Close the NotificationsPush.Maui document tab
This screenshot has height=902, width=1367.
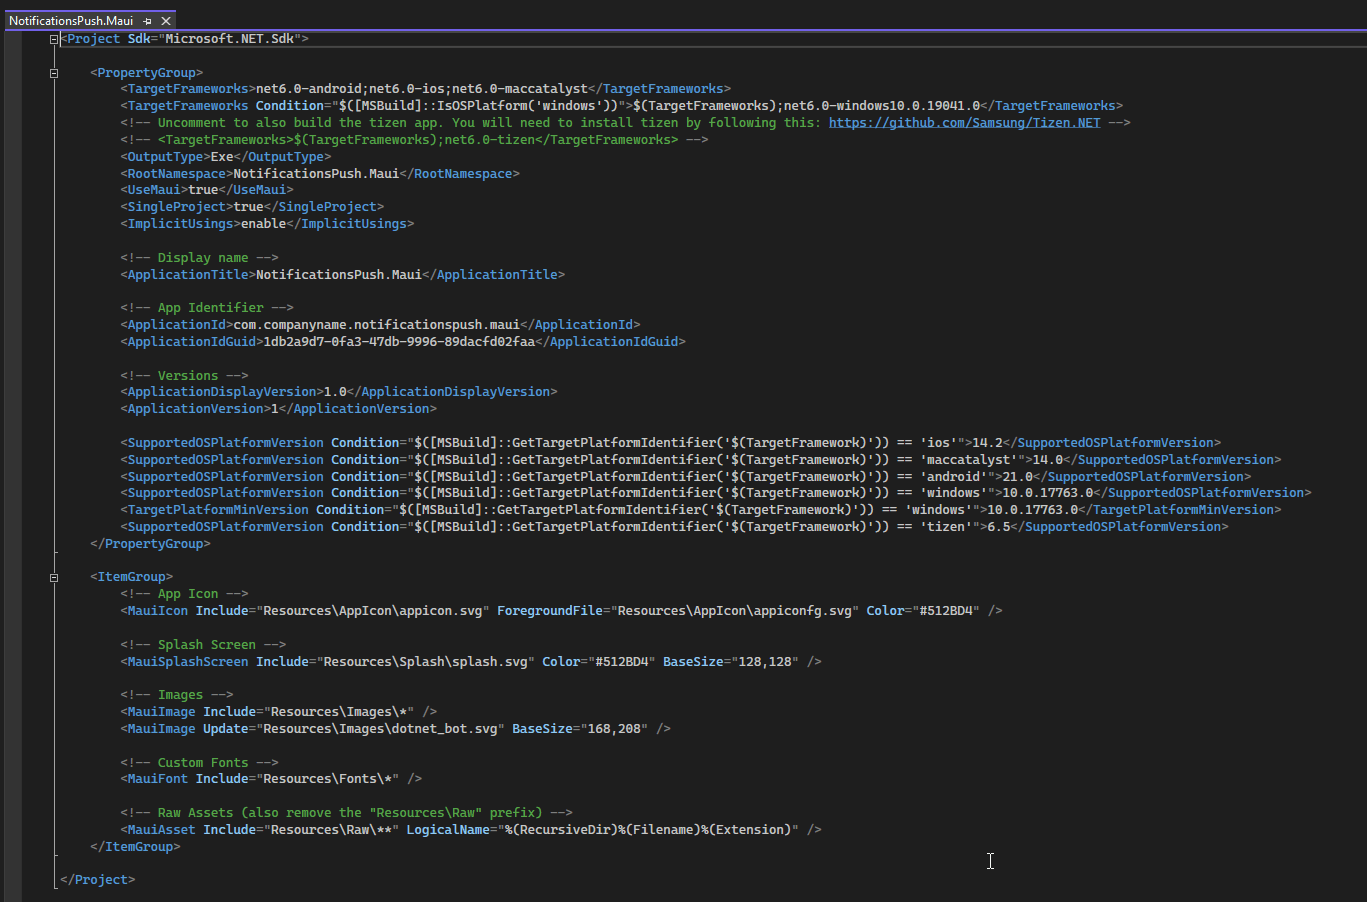coord(168,19)
